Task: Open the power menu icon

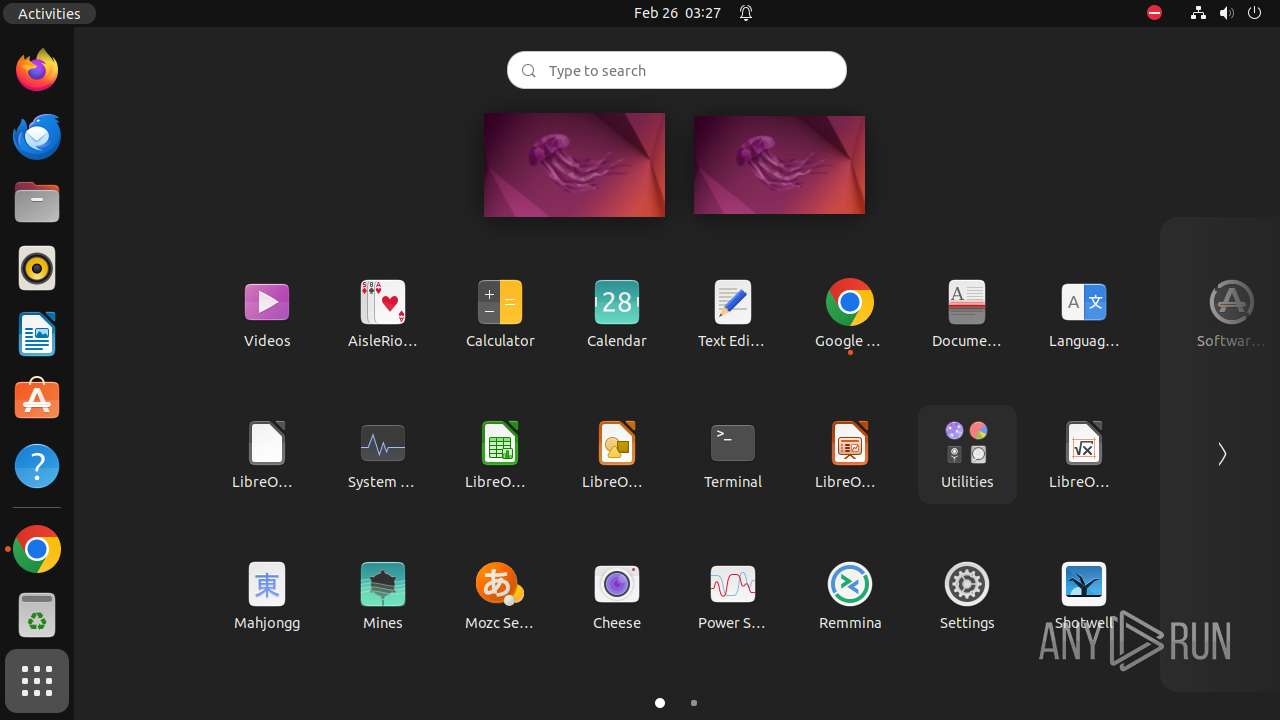Action: (1255, 13)
